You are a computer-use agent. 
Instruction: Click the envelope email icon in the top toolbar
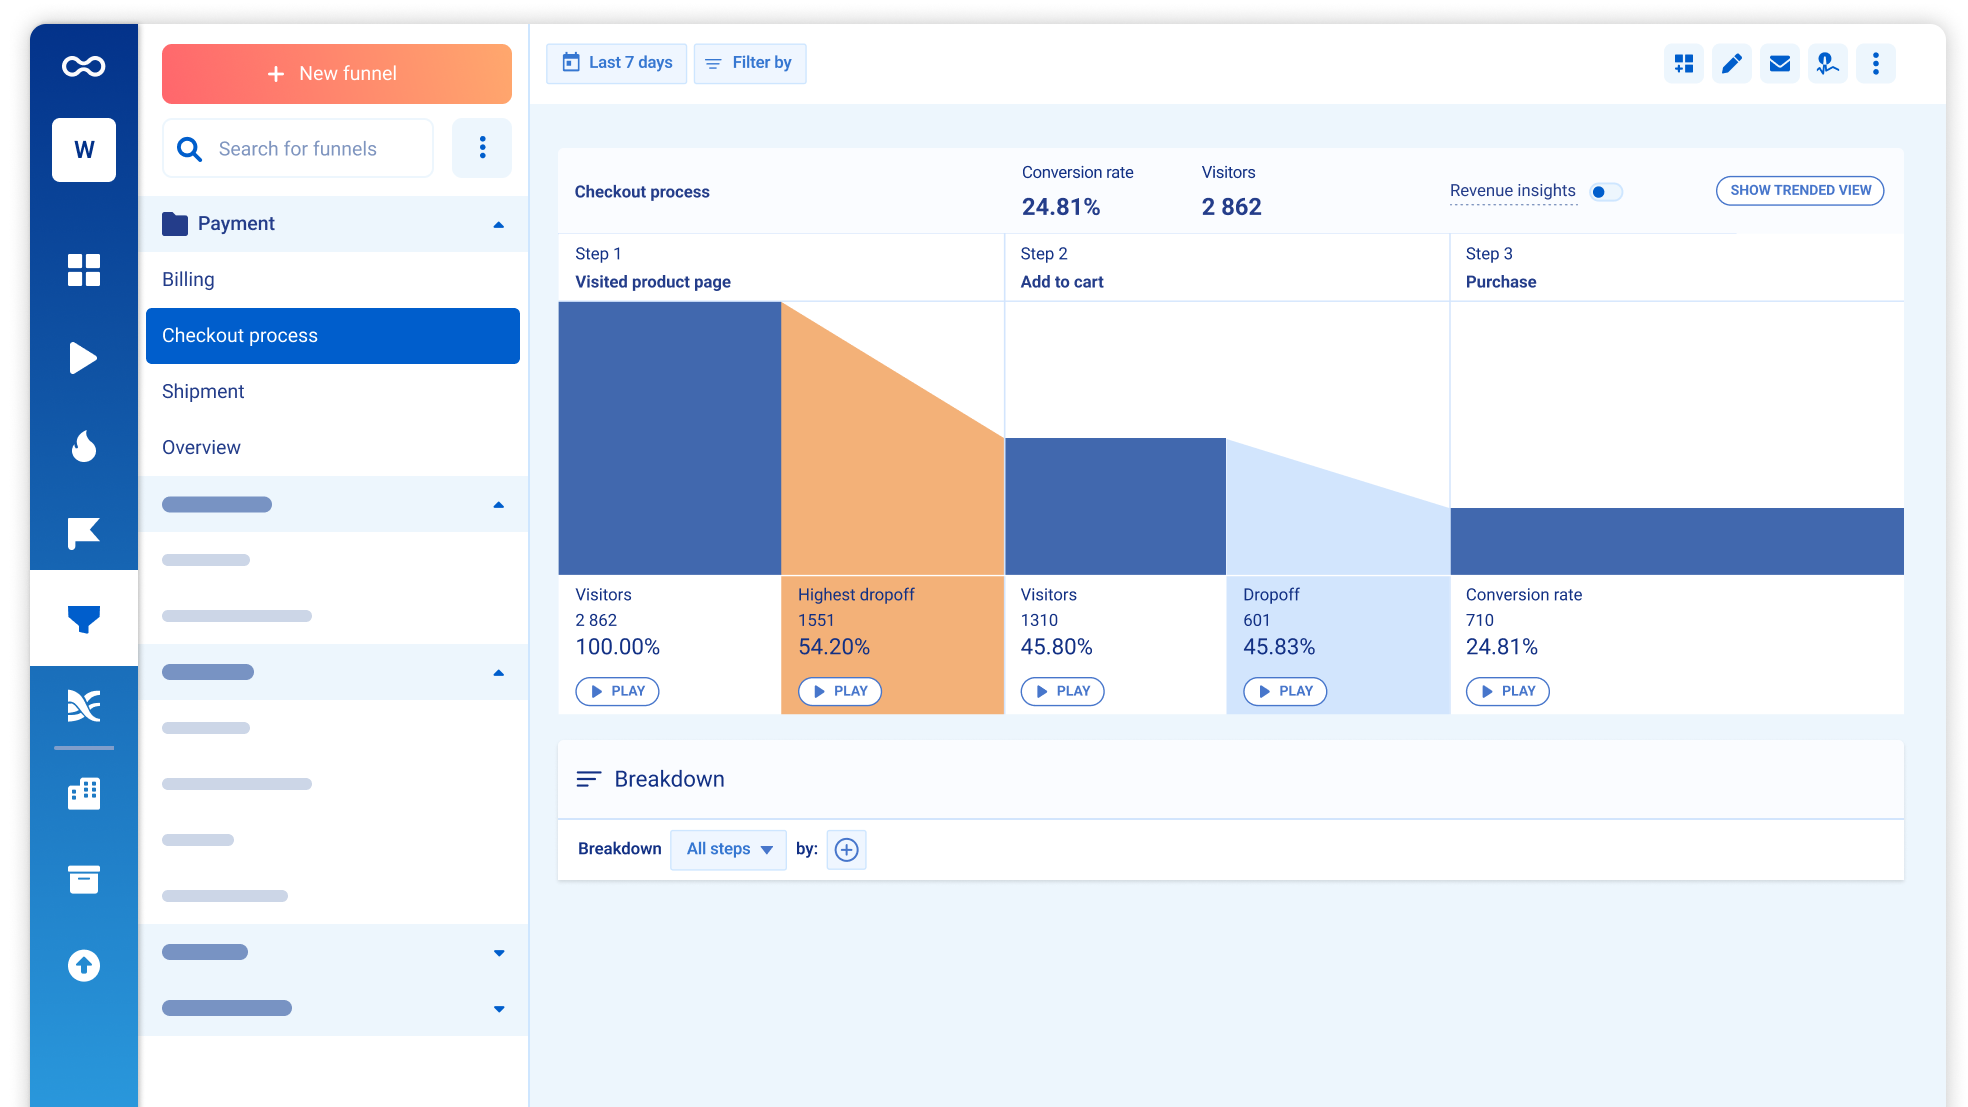pos(1779,64)
